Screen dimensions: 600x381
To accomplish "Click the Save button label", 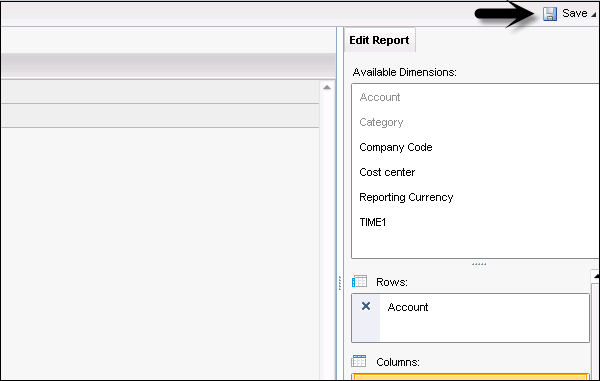I will tap(575, 13).
